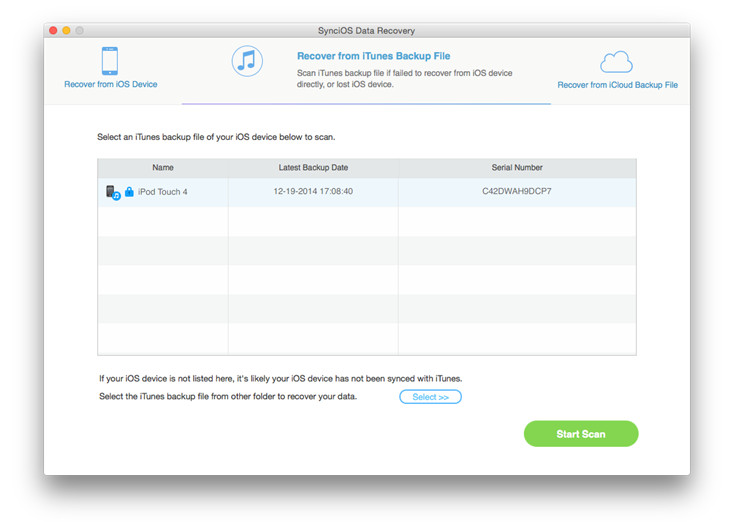737x522 pixels.
Task: Click the iTunes music note icon
Action: click(x=247, y=61)
